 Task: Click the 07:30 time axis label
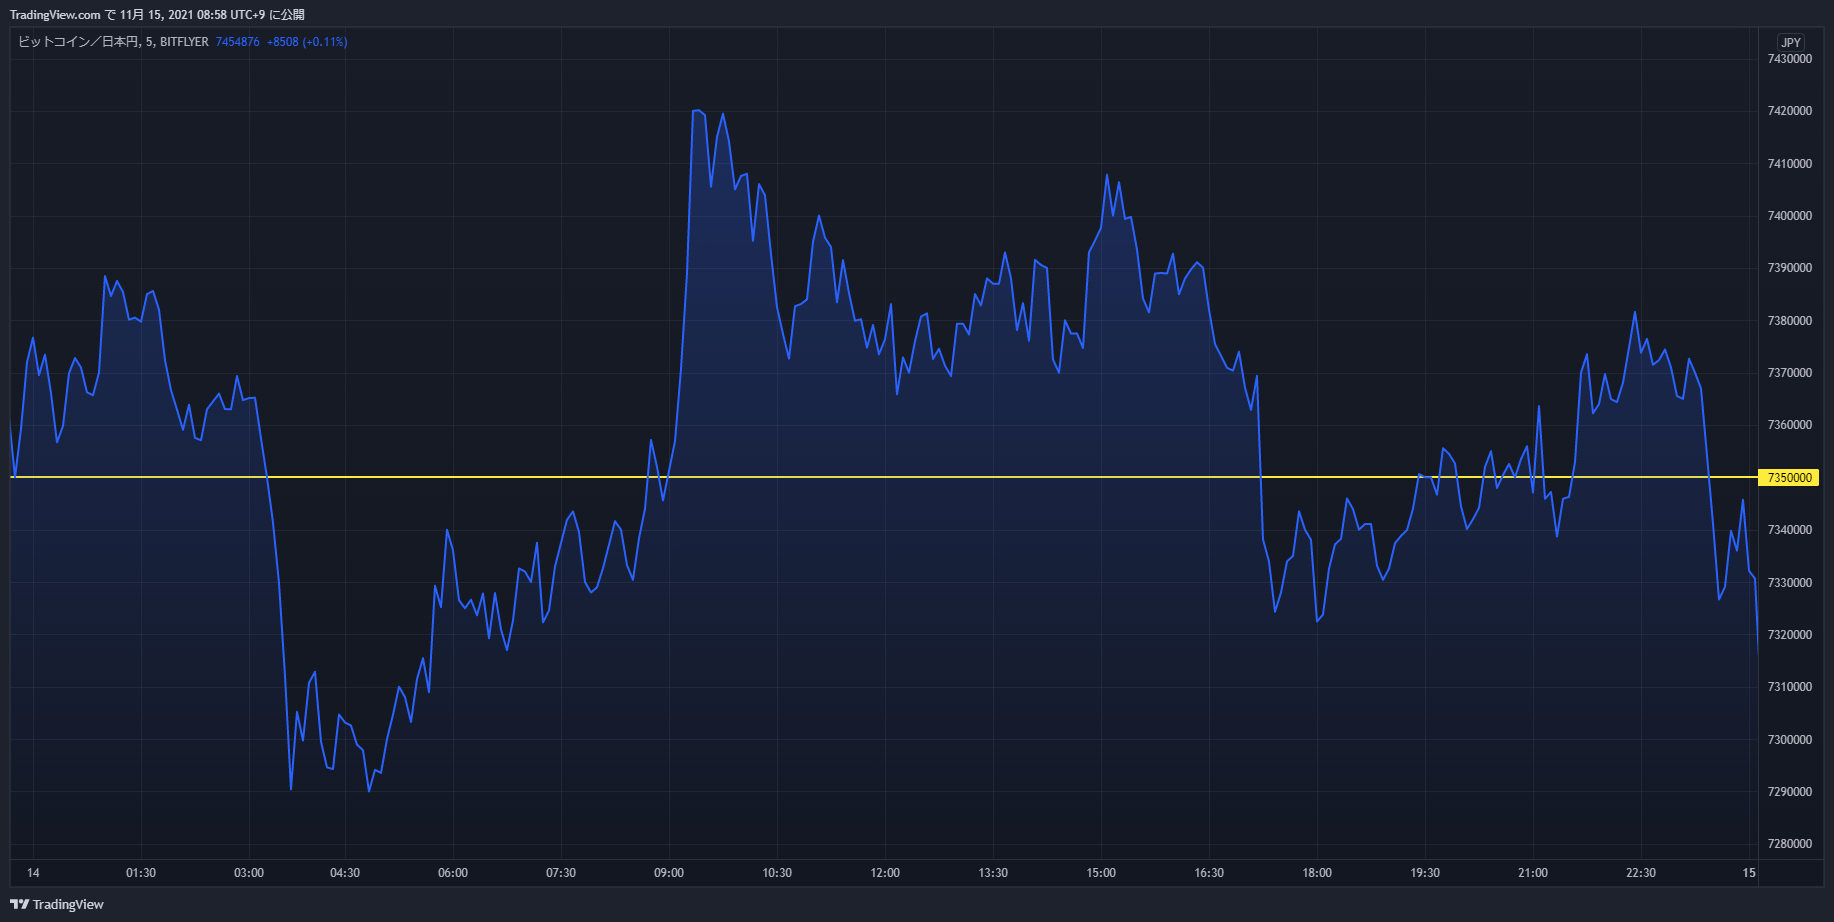click(x=561, y=873)
